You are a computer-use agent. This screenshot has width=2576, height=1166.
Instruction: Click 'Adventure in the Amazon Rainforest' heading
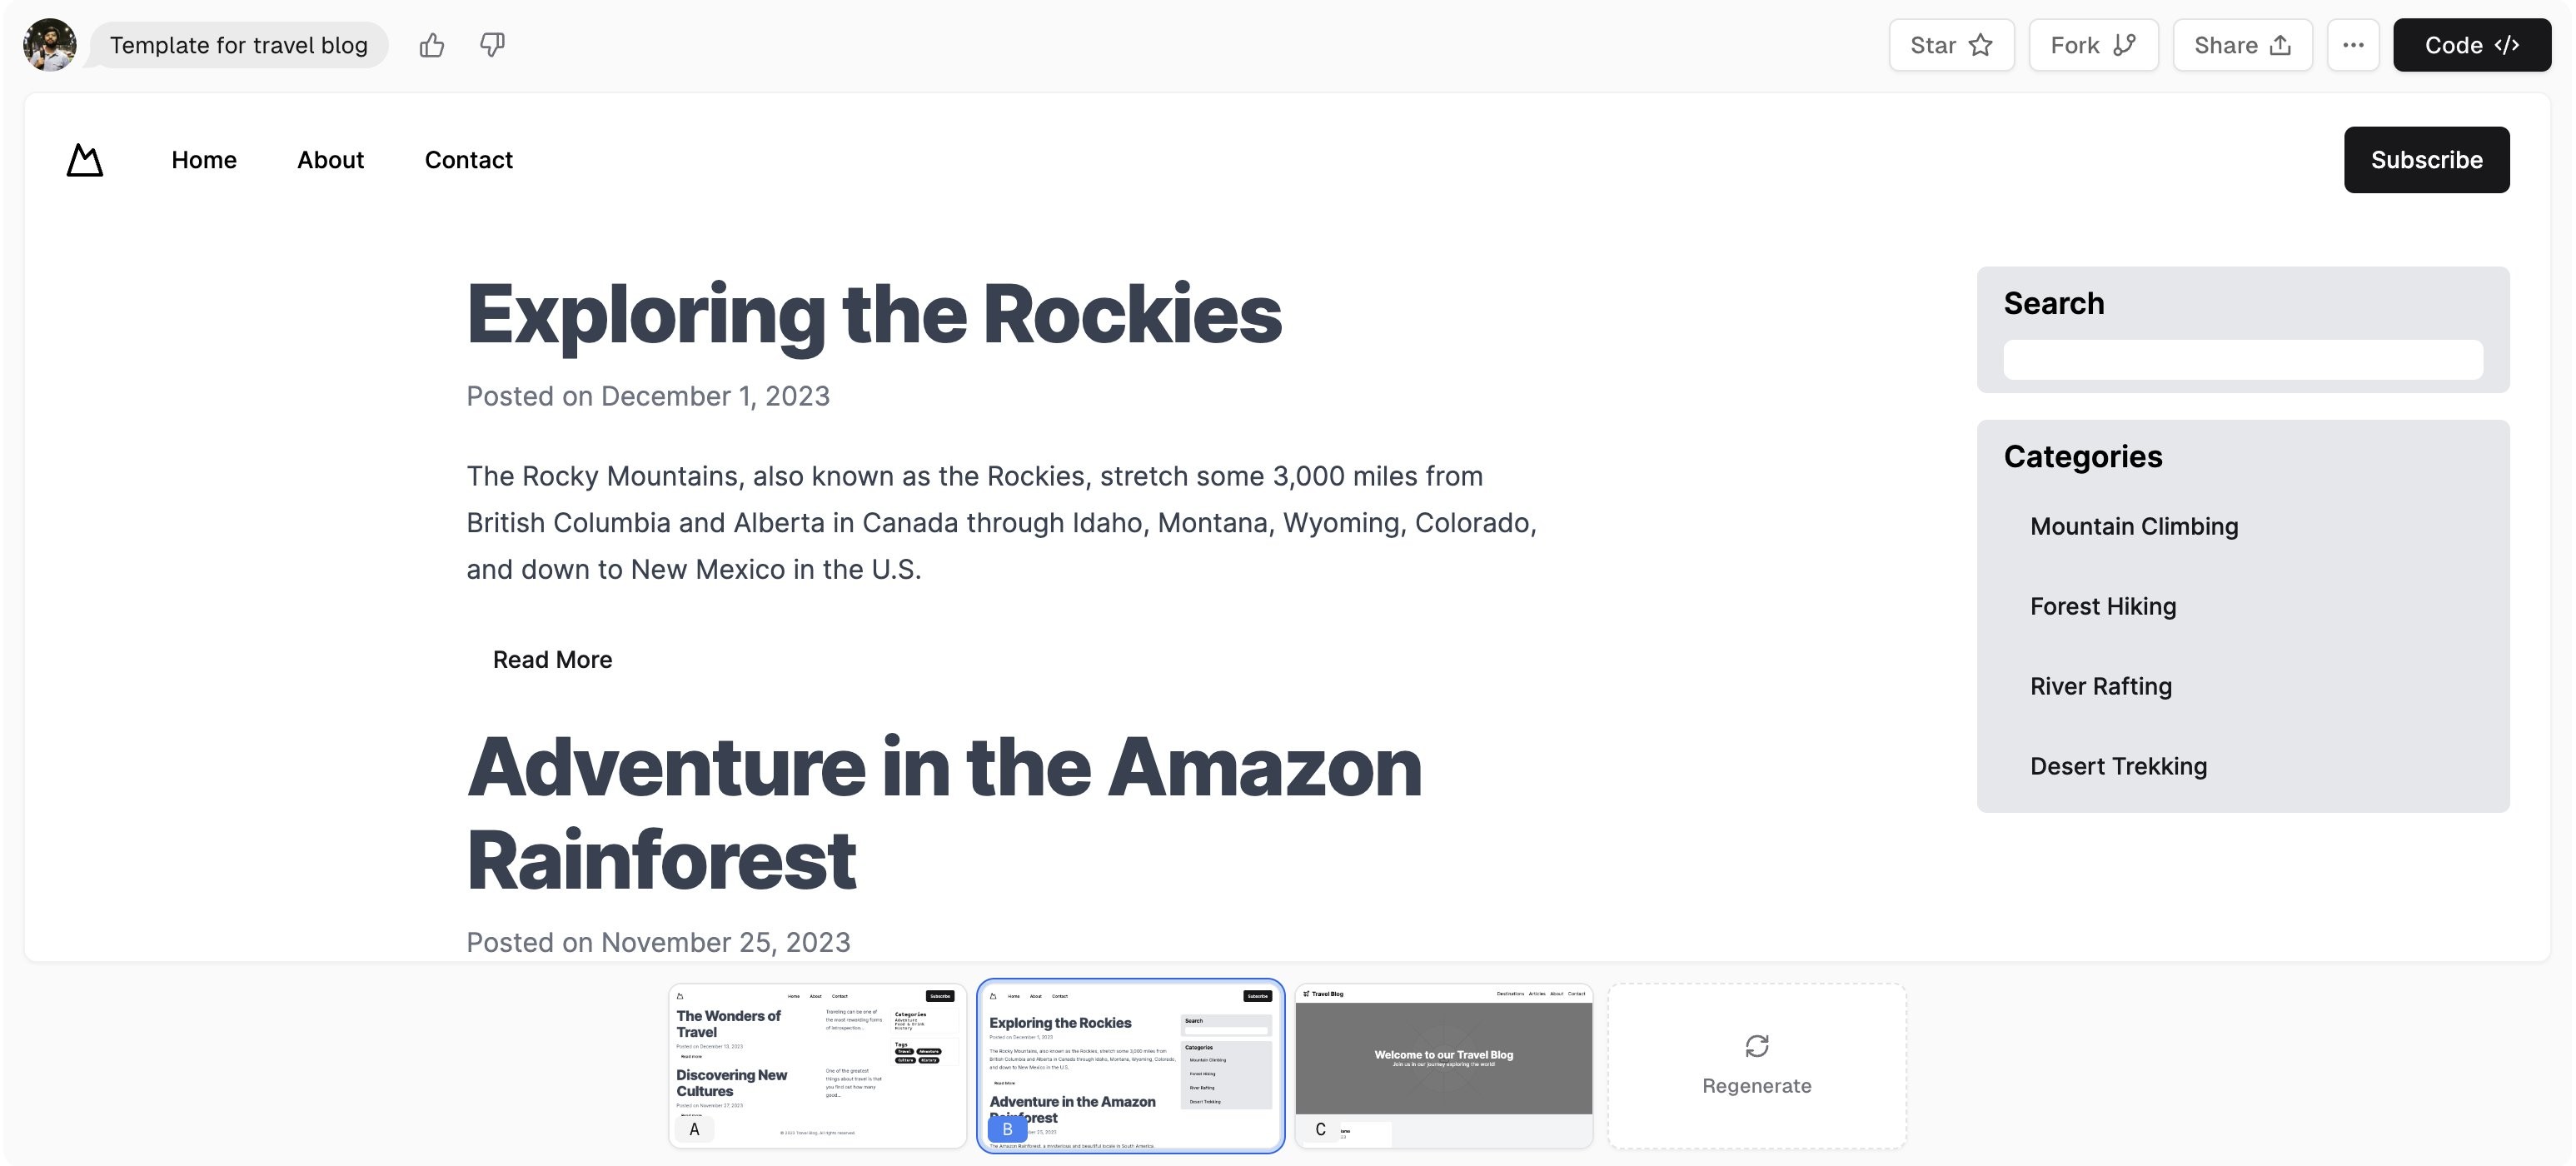(x=944, y=812)
